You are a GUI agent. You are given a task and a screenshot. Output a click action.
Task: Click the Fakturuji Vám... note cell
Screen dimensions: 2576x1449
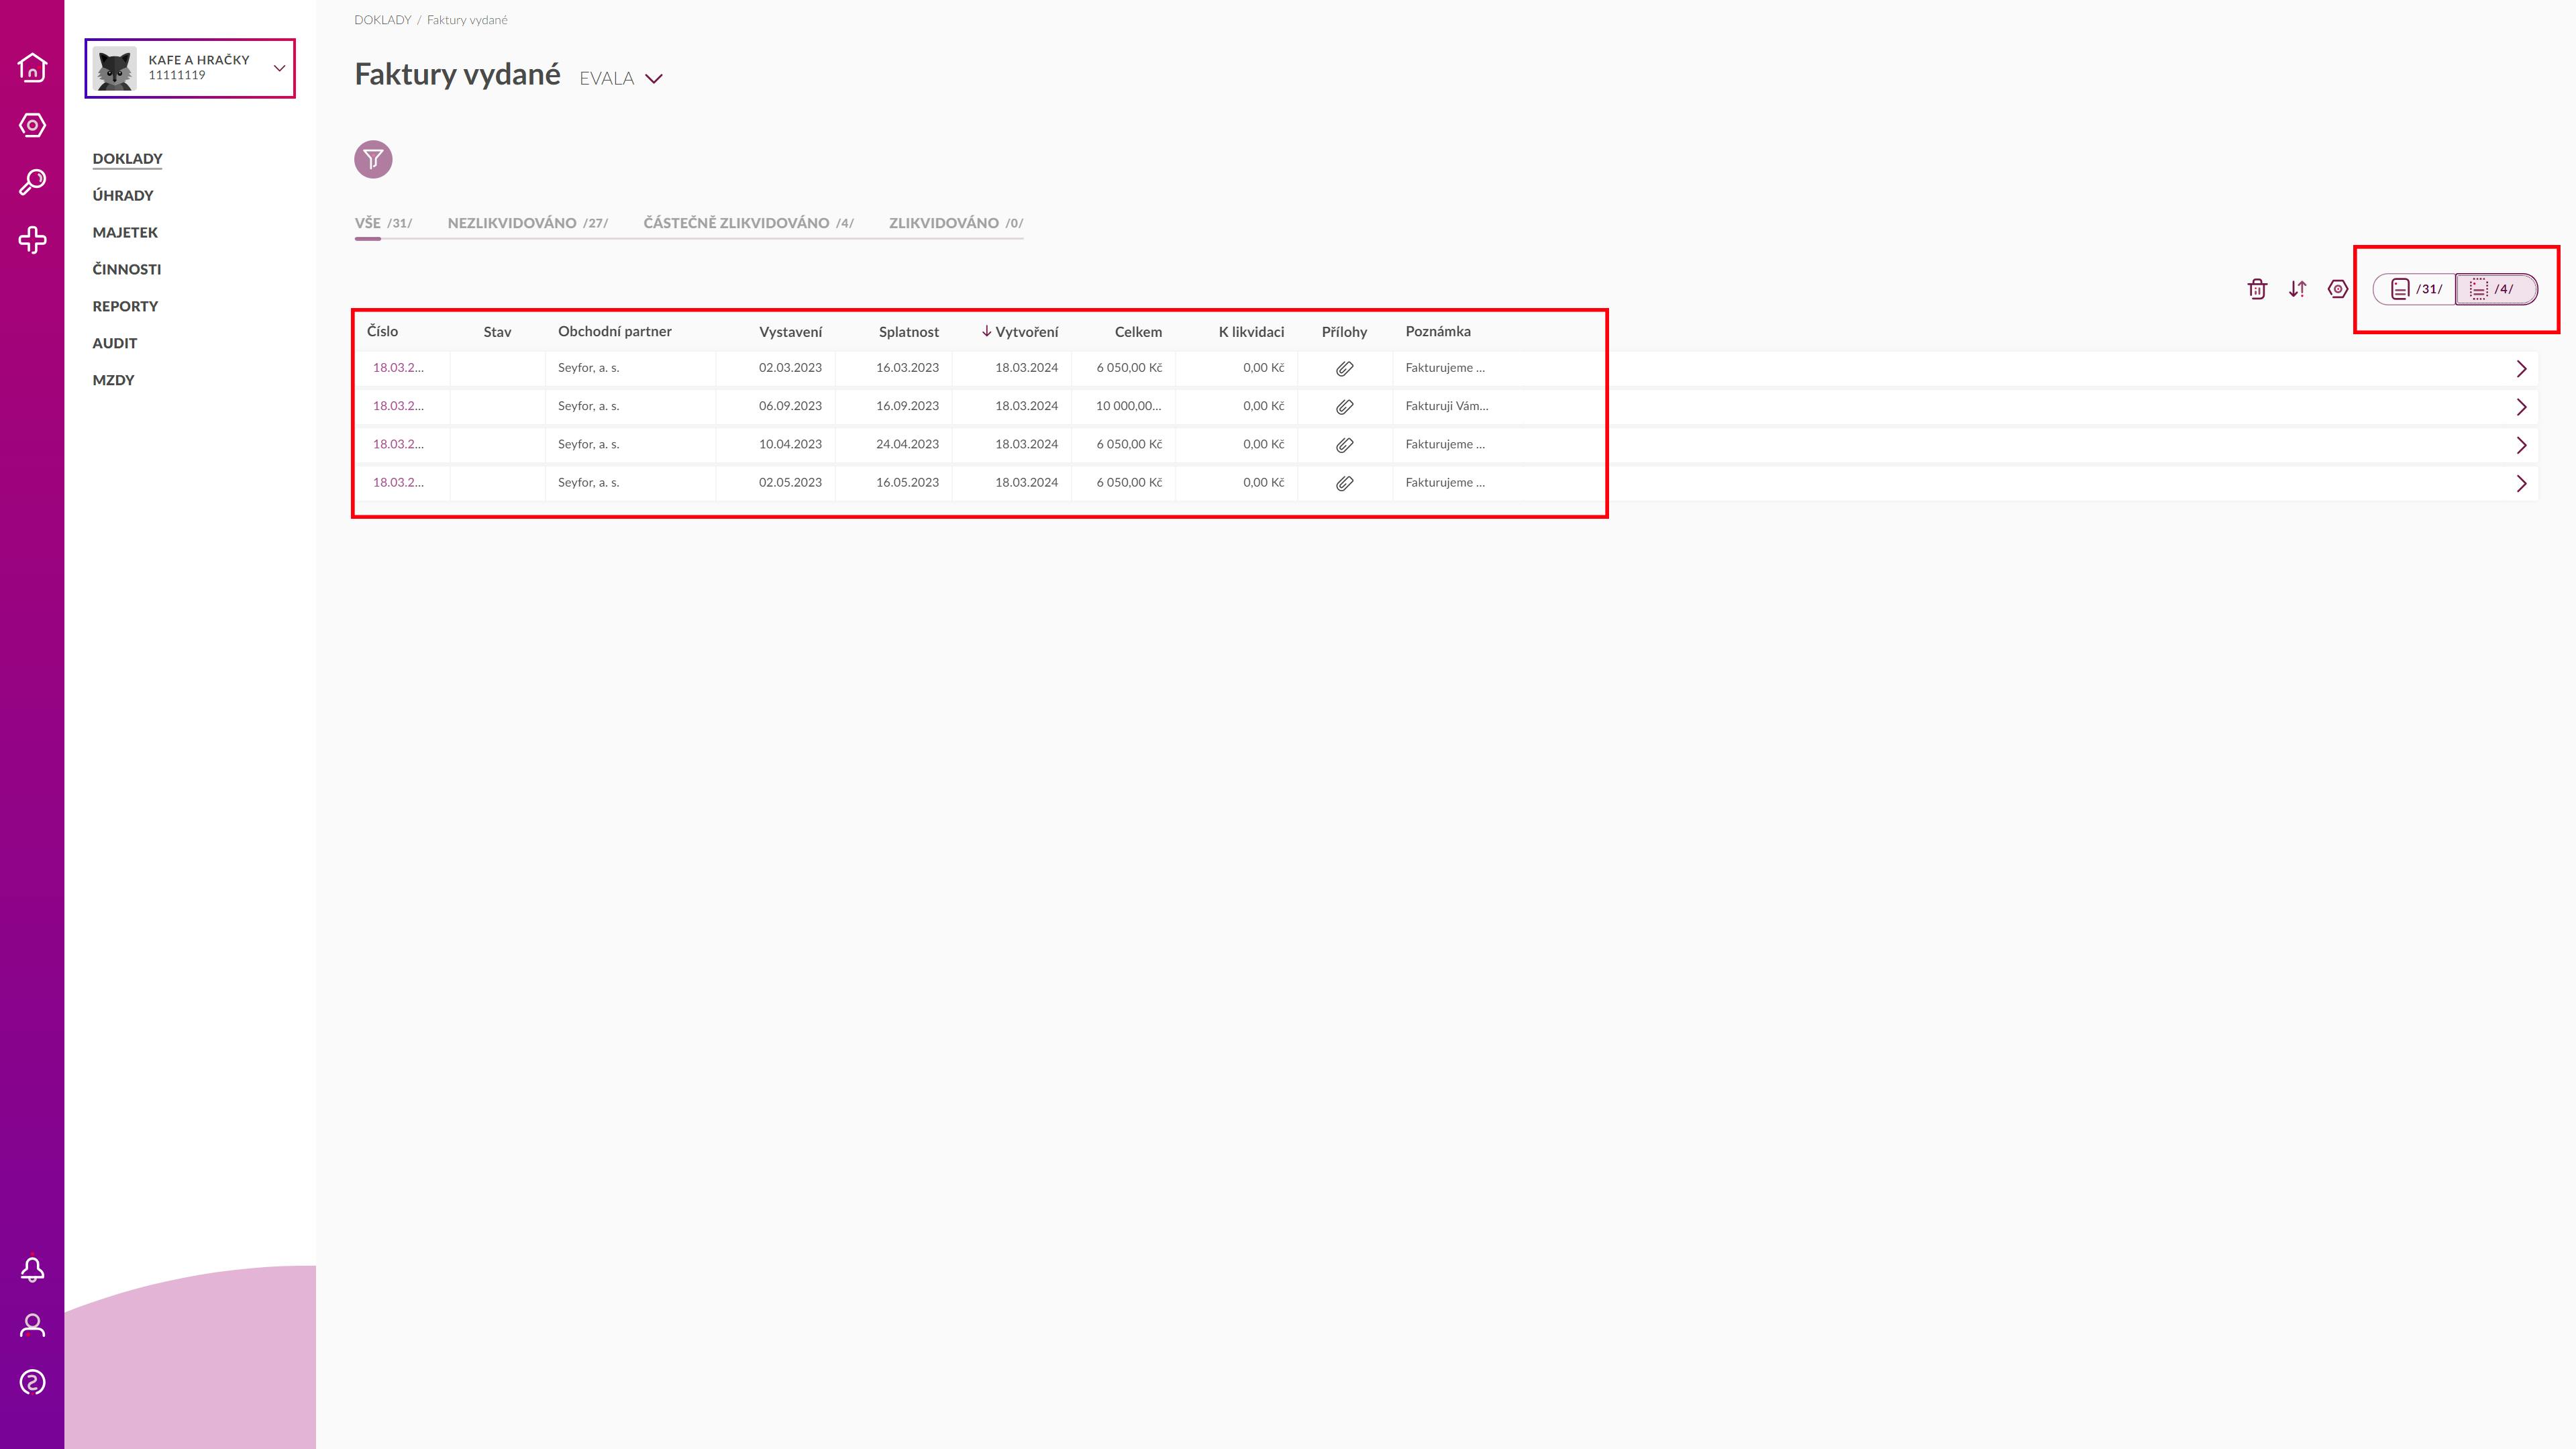click(1447, 406)
